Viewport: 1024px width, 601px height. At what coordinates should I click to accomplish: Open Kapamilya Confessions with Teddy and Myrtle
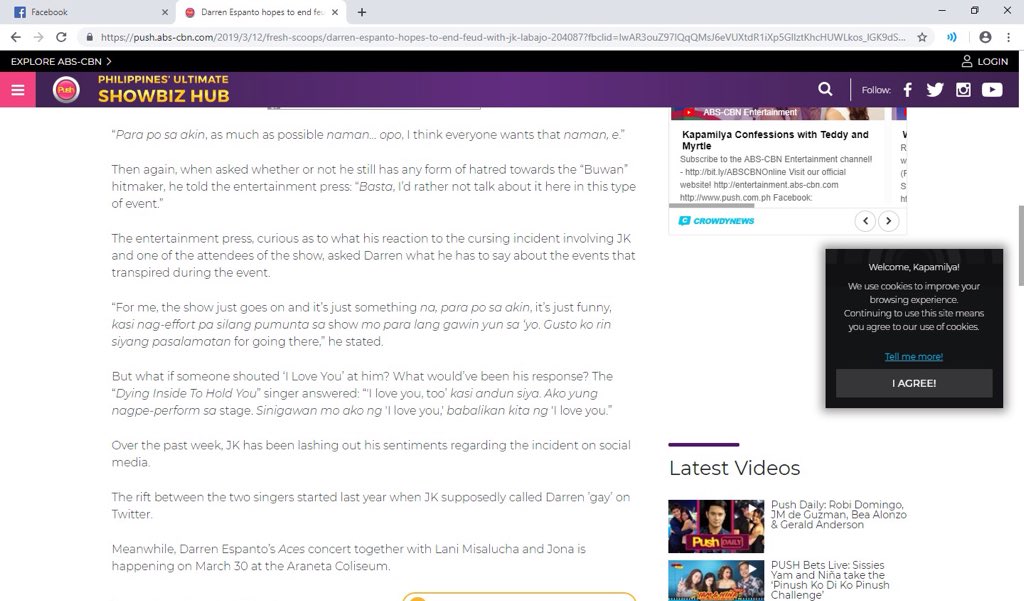coord(775,140)
